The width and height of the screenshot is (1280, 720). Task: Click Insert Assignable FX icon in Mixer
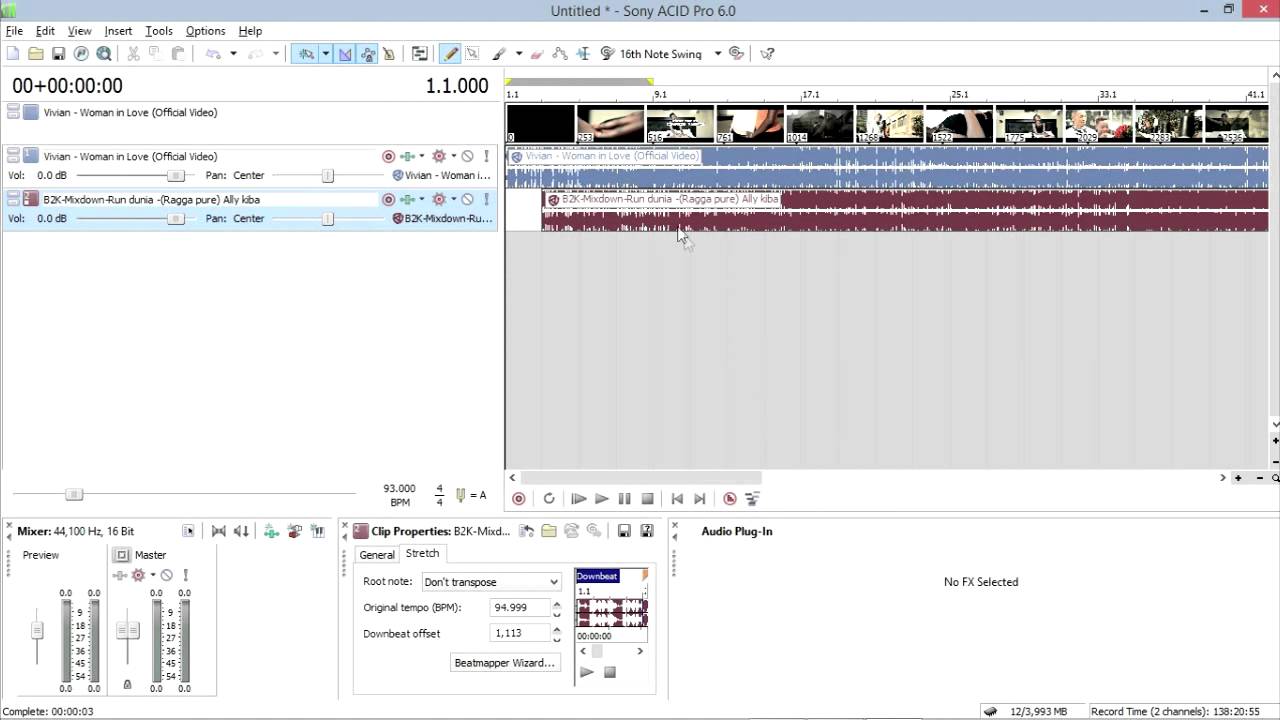pos(271,531)
